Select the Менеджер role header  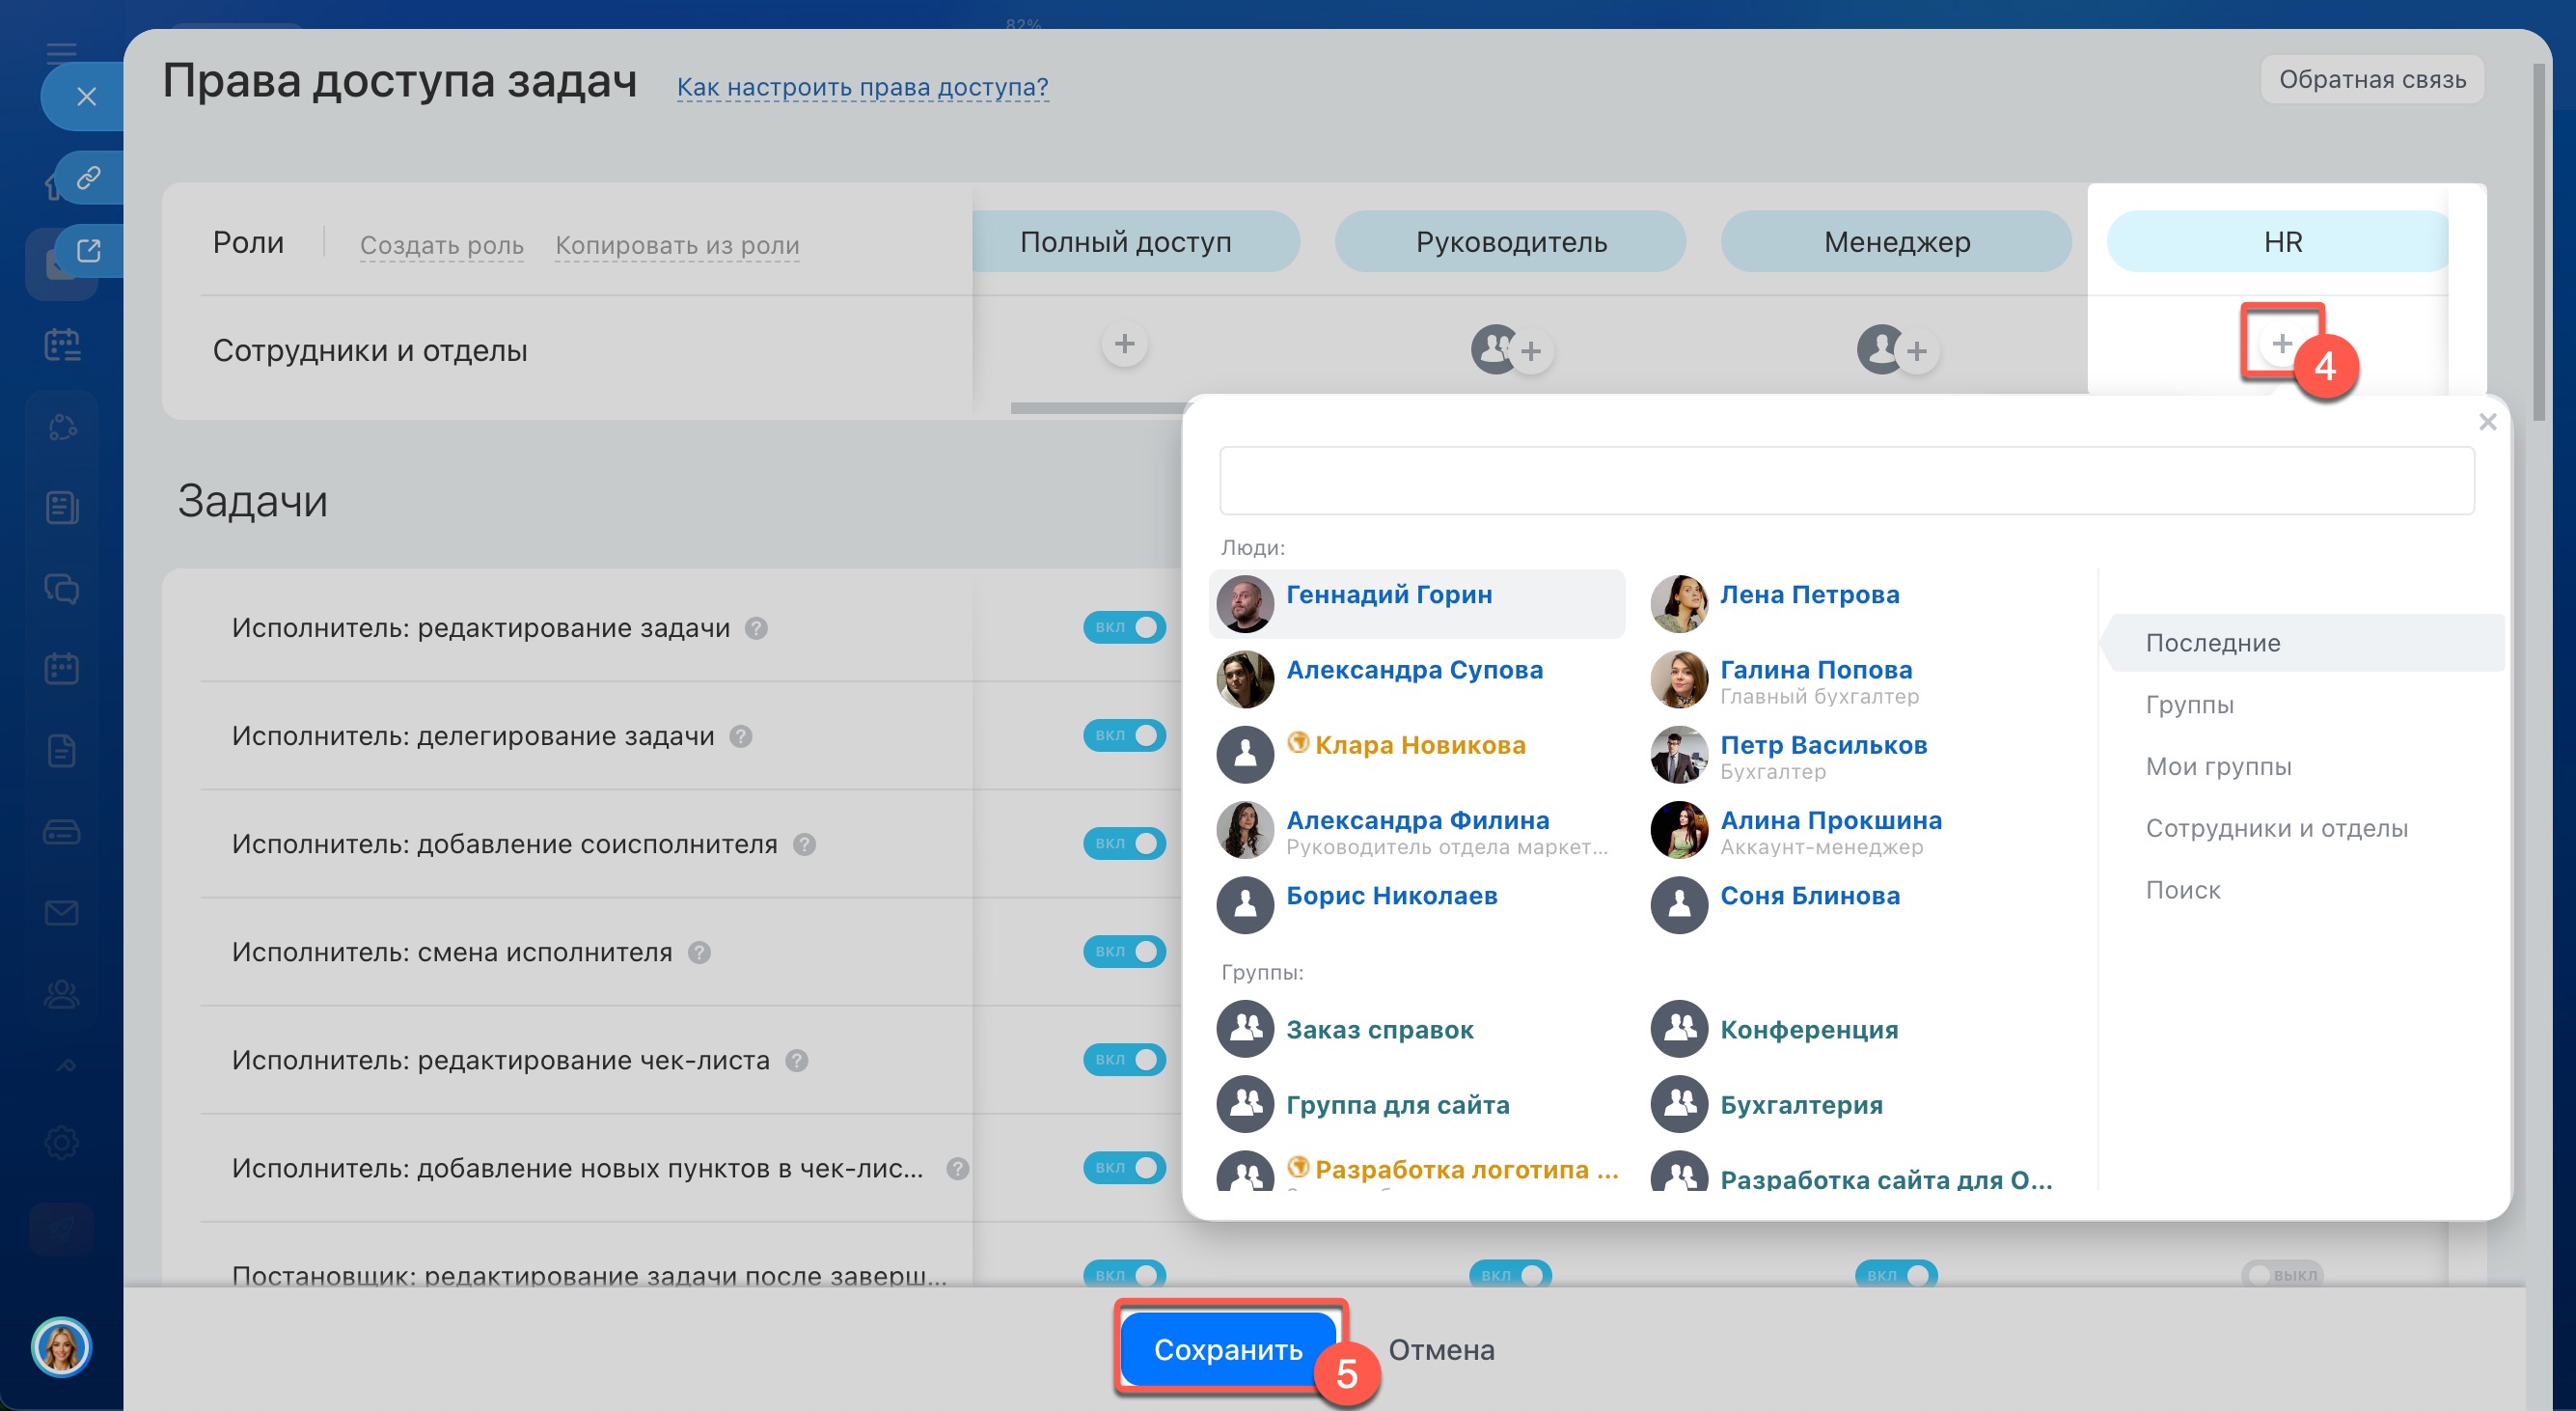click(1896, 242)
